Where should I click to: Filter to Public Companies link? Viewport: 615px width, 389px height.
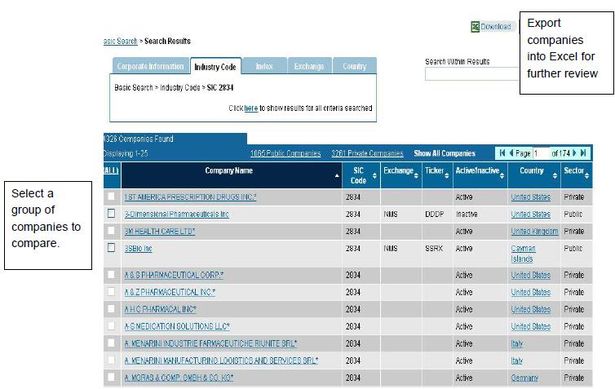[x=286, y=153]
